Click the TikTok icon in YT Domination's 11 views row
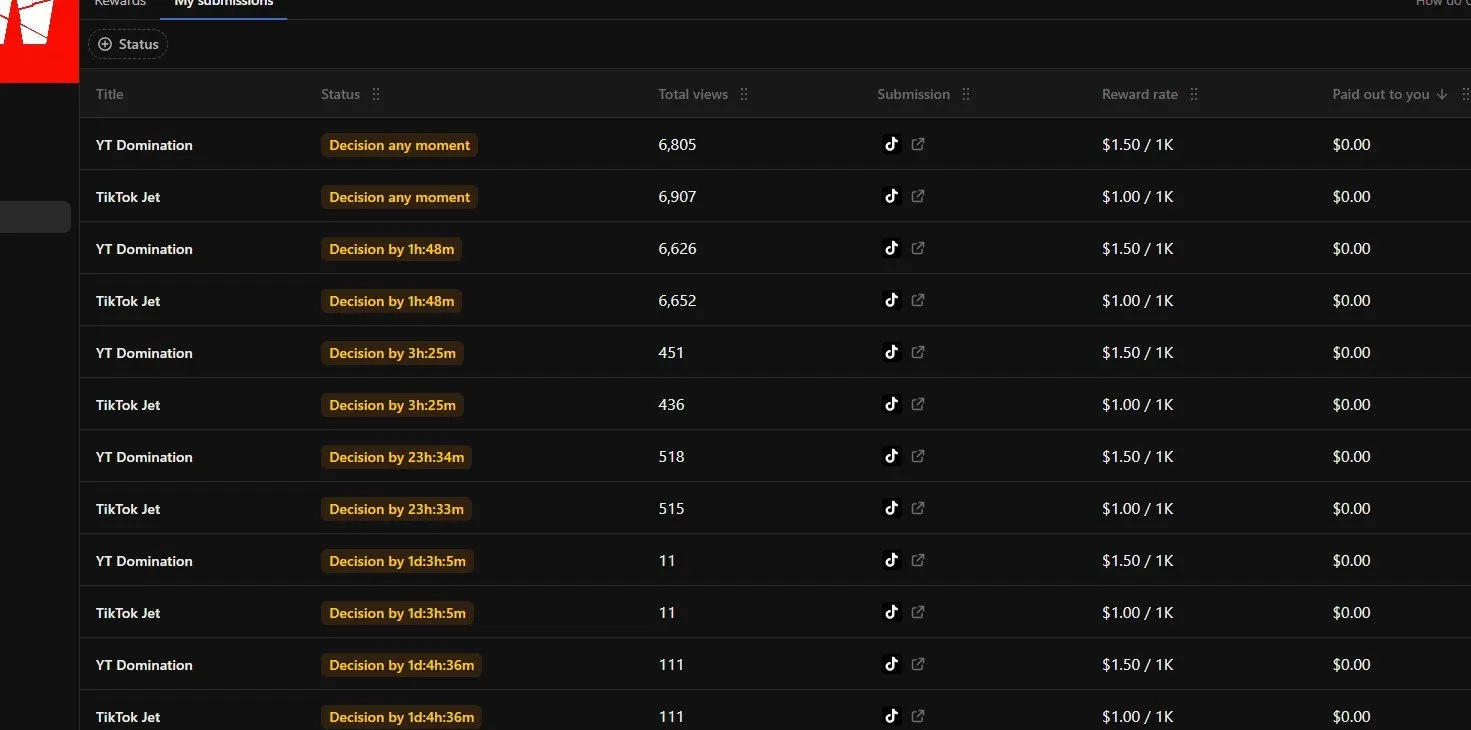Image resolution: width=1471 pixels, height=730 pixels. click(x=892, y=560)
